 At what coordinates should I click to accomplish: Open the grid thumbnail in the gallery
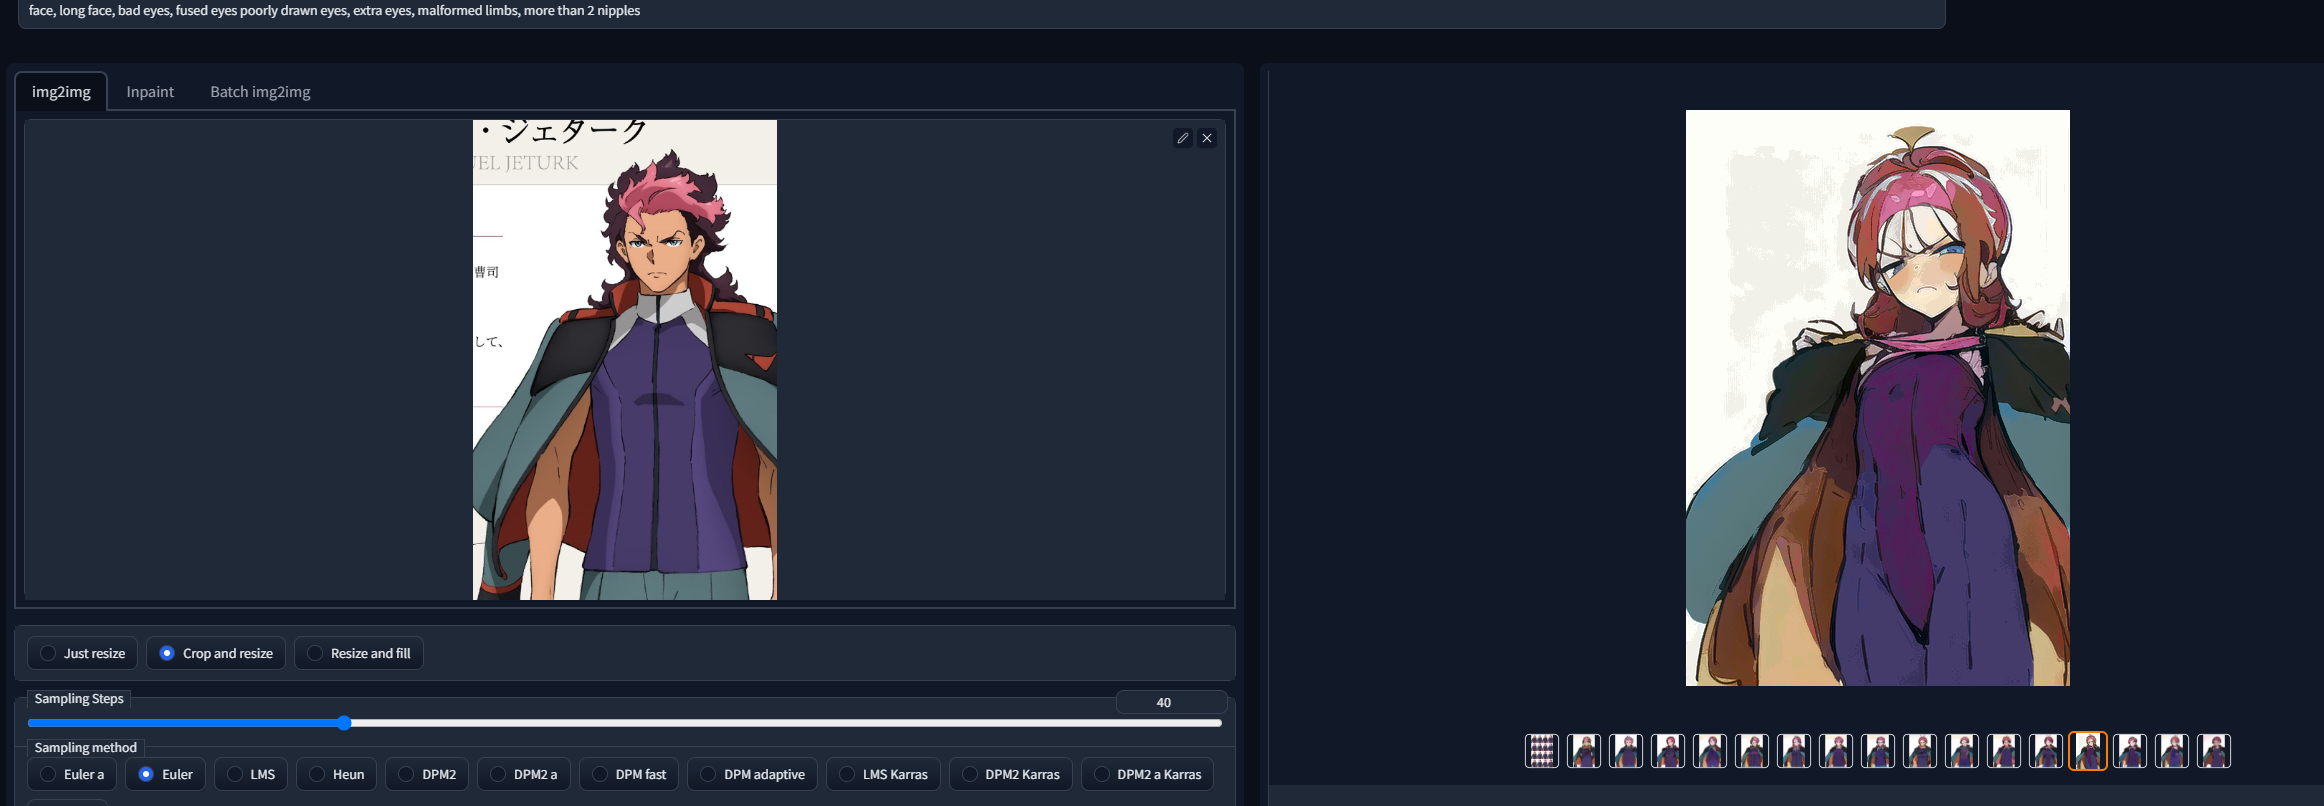(x=1541, y=751)
